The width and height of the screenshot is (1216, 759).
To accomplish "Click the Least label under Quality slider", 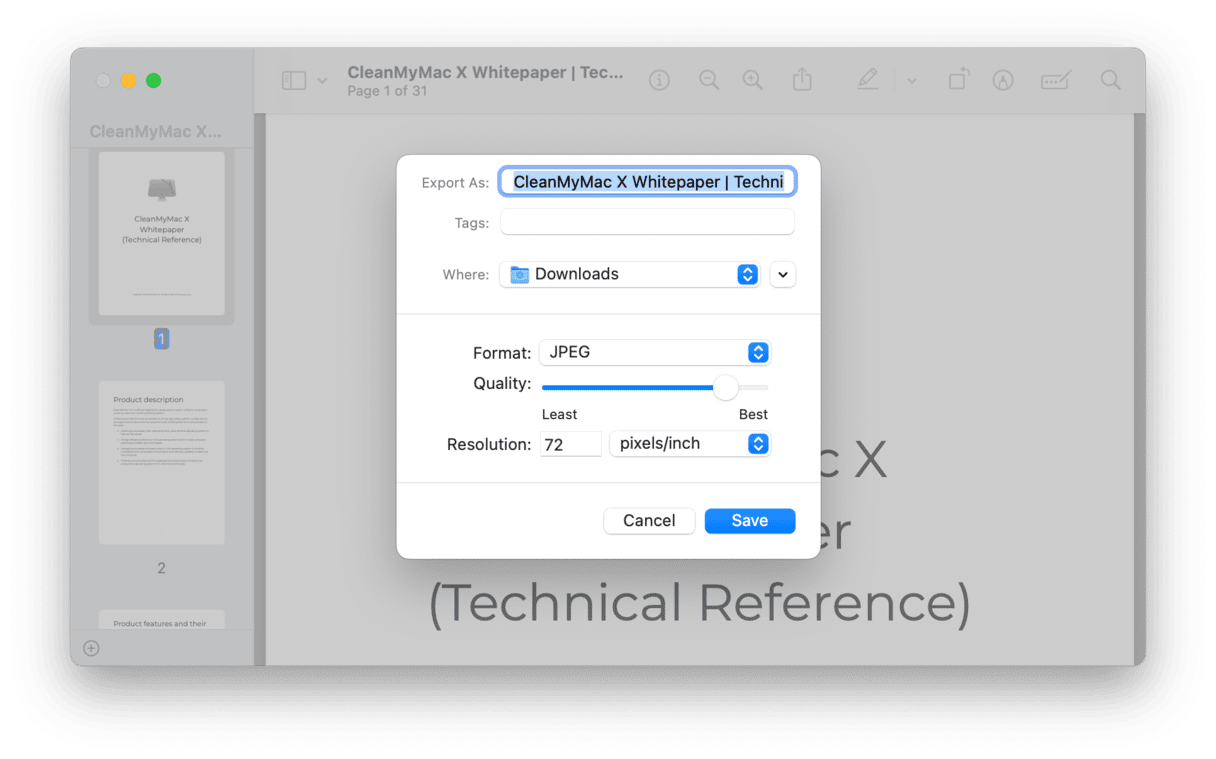I will tap(559, 414).
